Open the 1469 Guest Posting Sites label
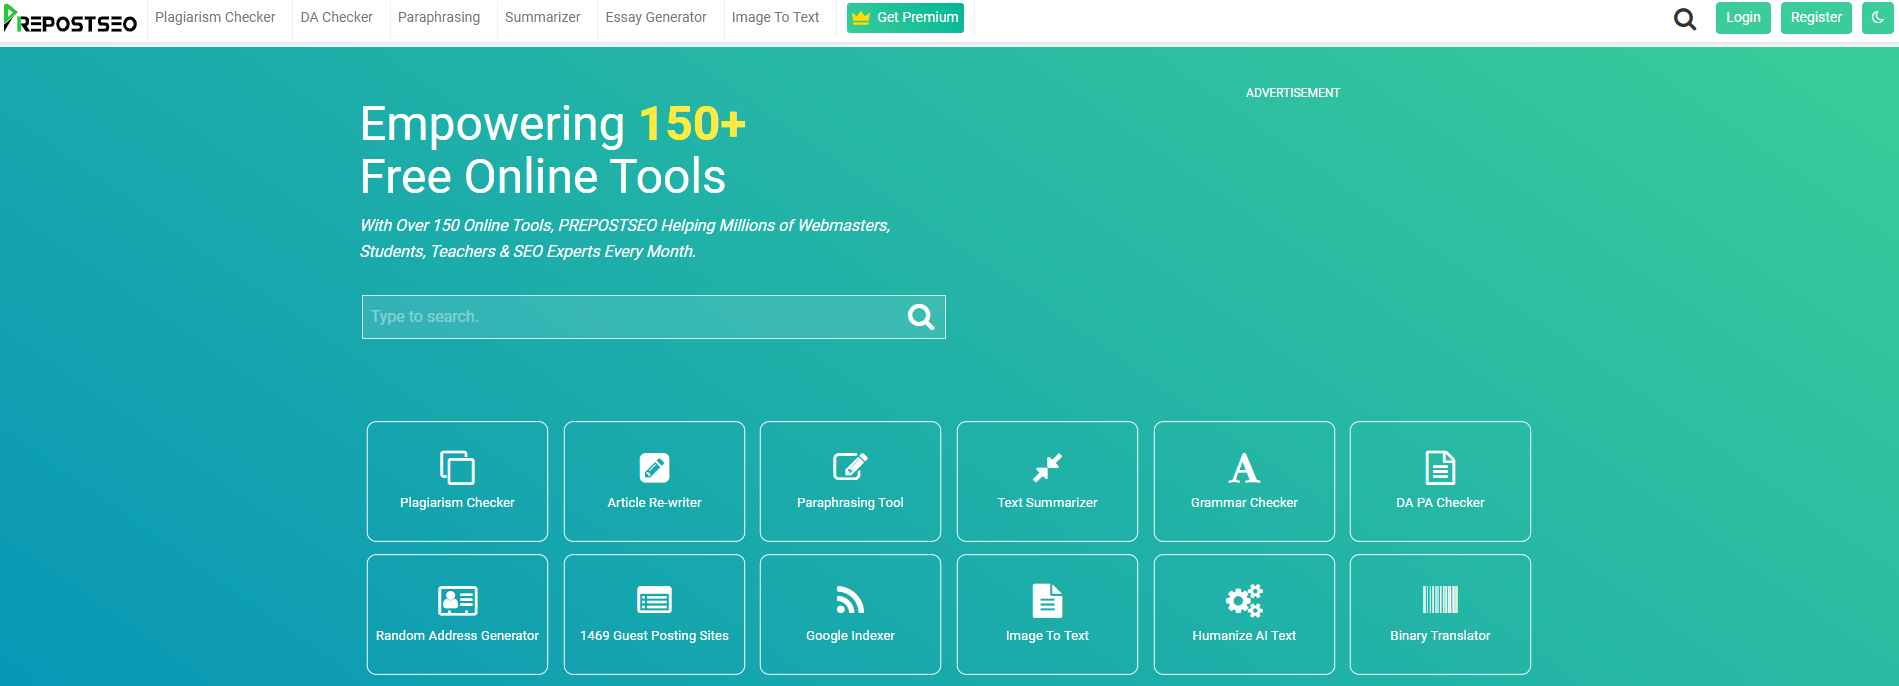Screen dimensions: 1899x686 (x=654, y=636)
